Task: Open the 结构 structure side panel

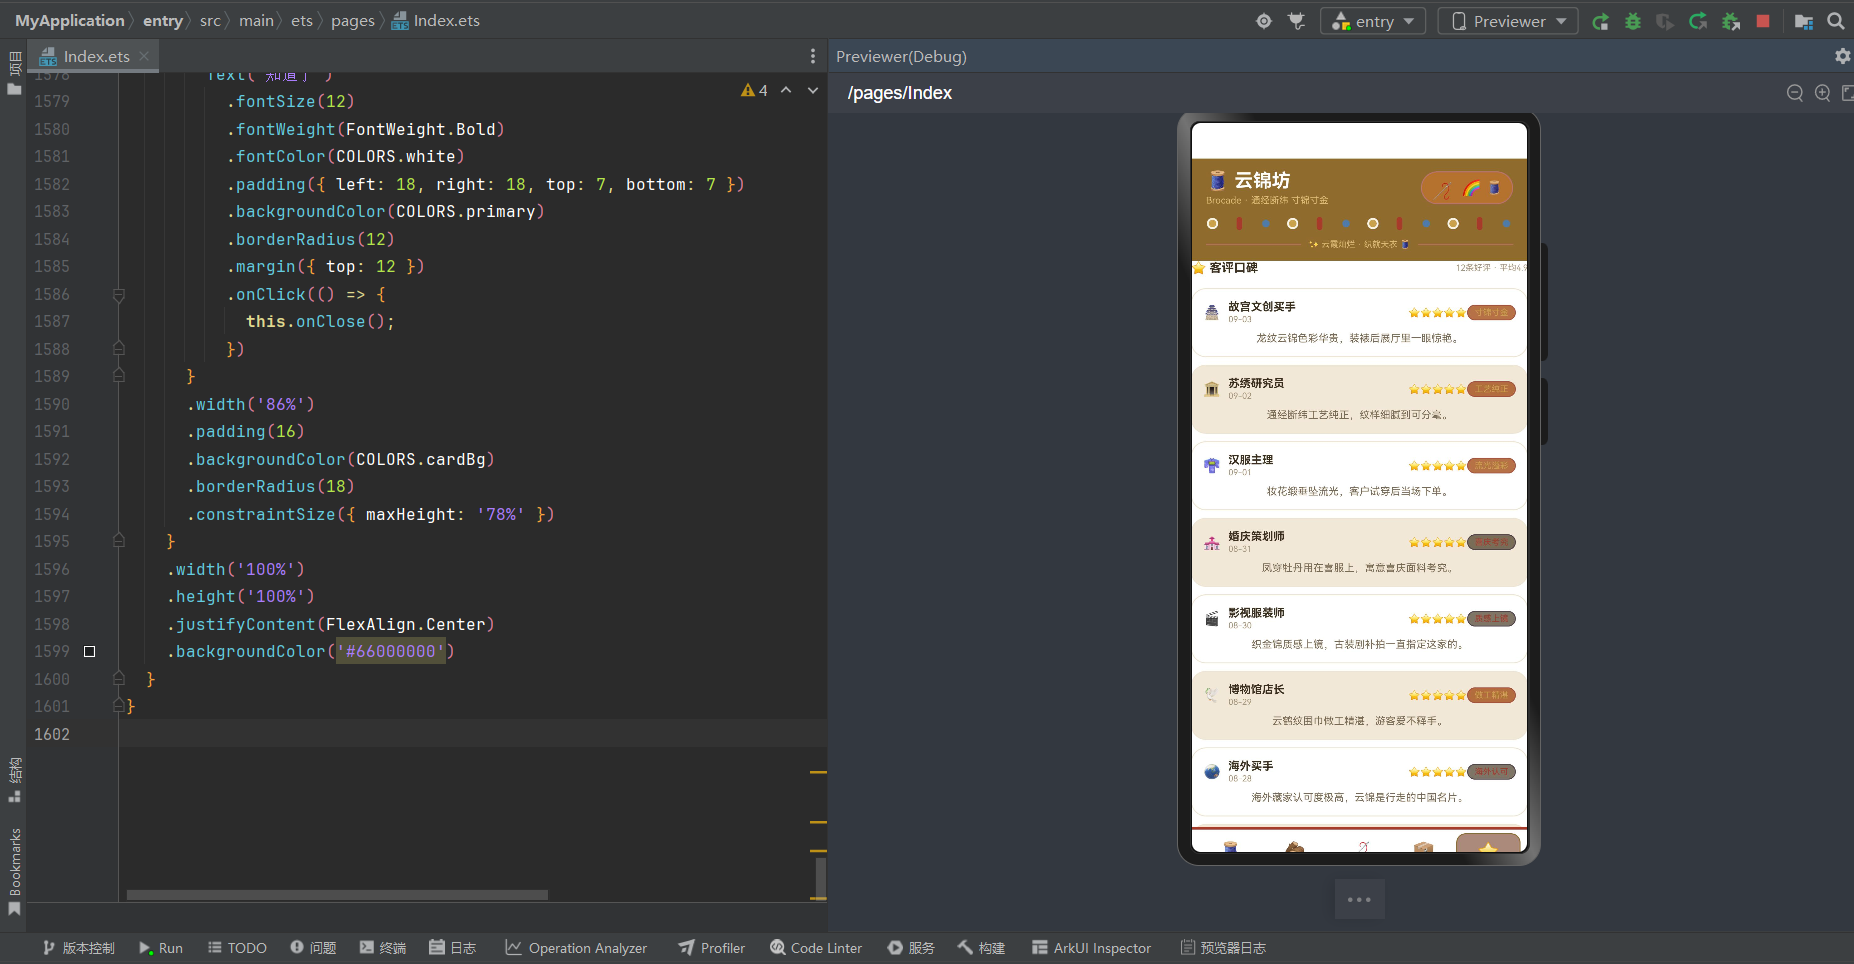Action: pyautogui.click(x=14, y=780)
